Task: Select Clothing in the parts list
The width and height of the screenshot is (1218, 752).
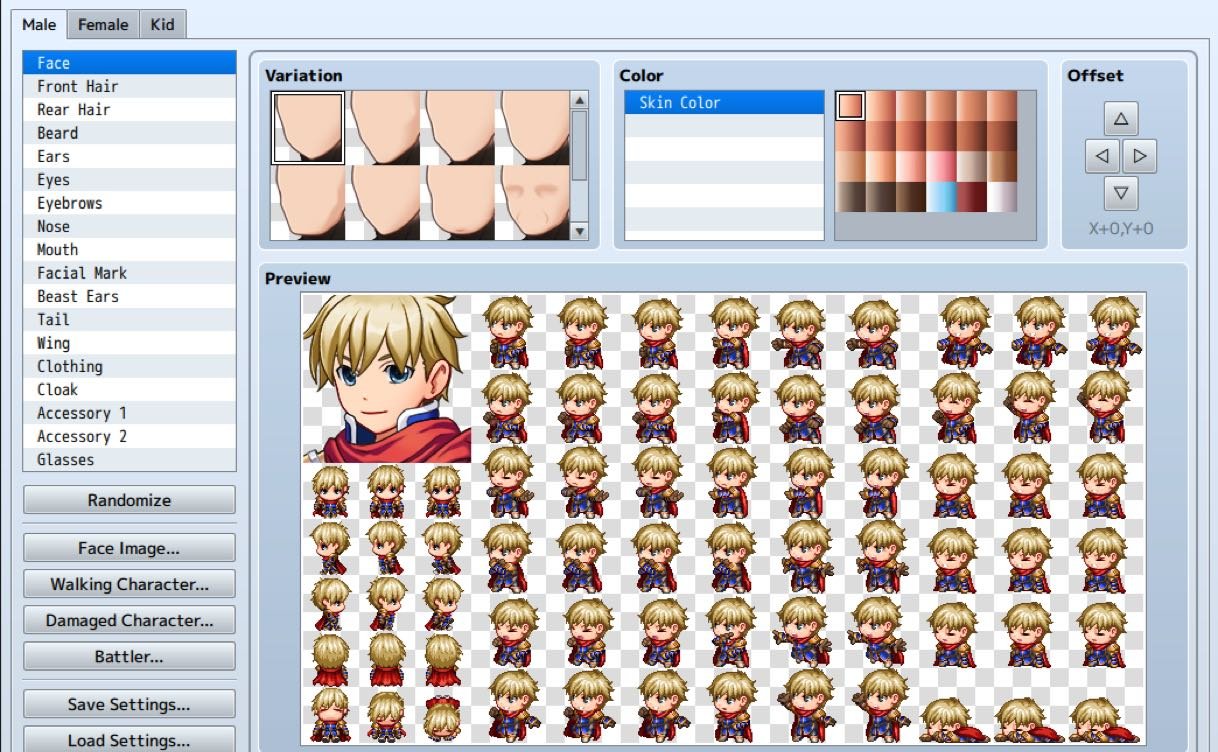Action: coord(70,366)
